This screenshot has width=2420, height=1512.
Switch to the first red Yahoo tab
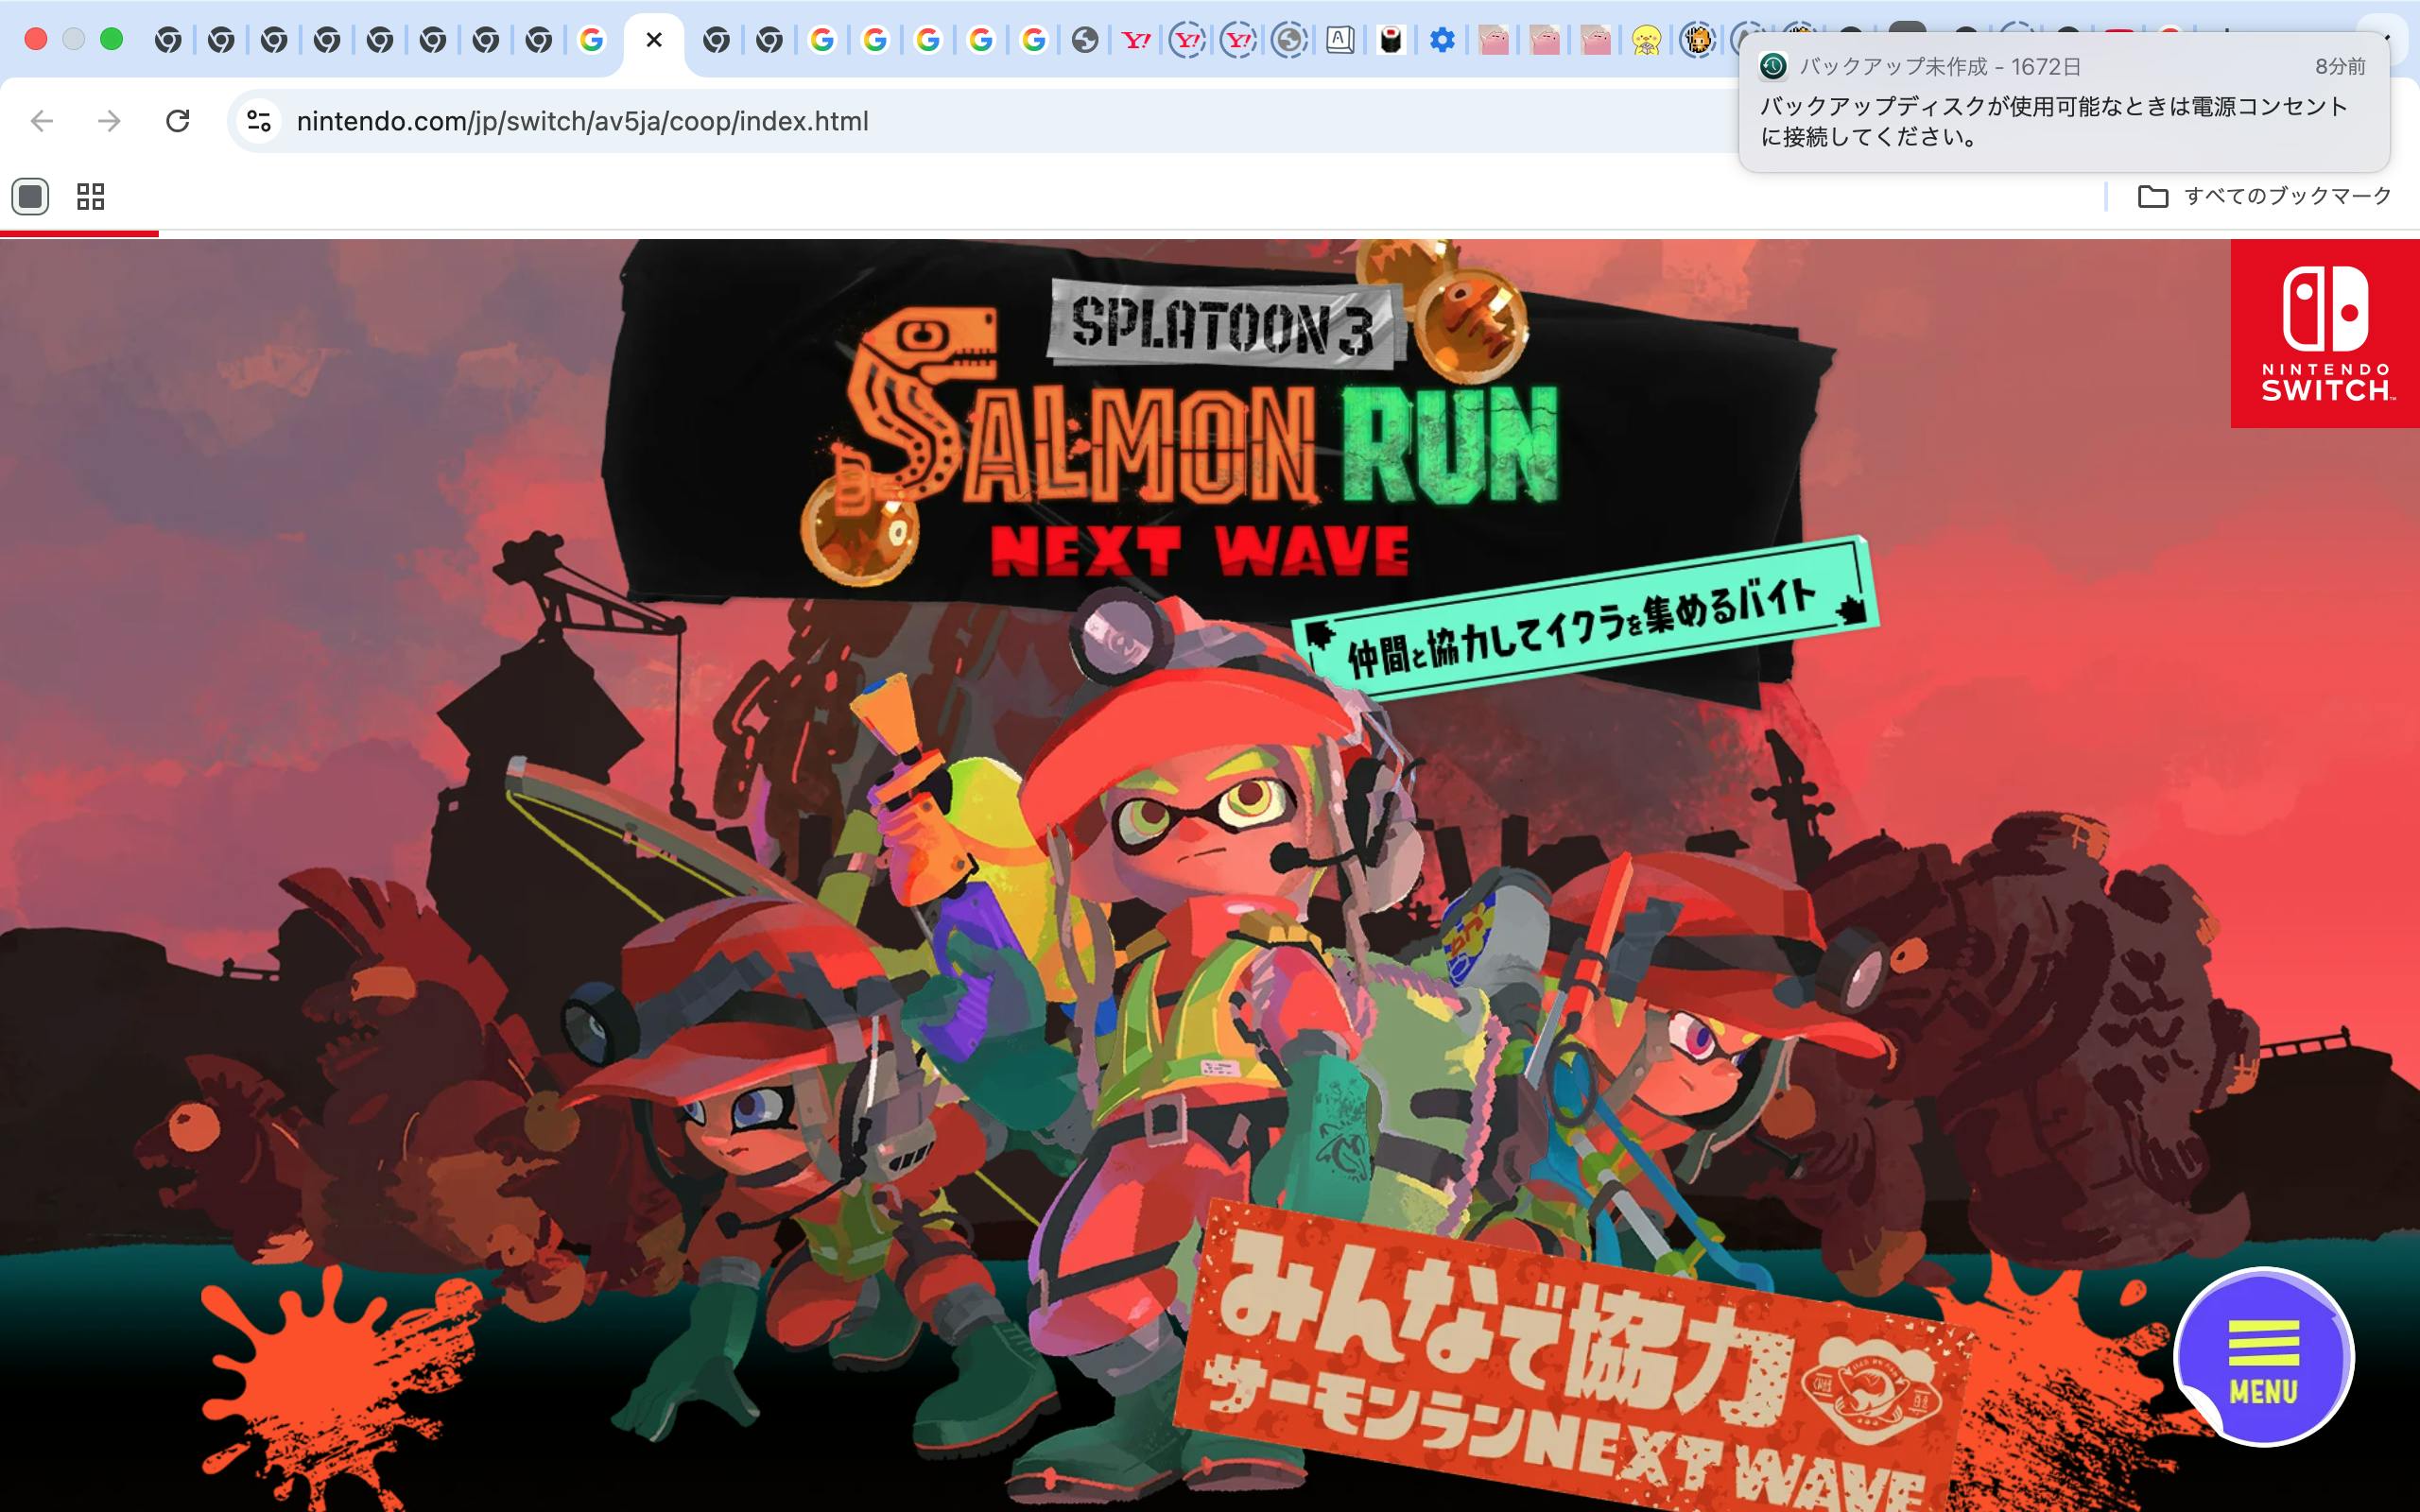point(1136,40)
